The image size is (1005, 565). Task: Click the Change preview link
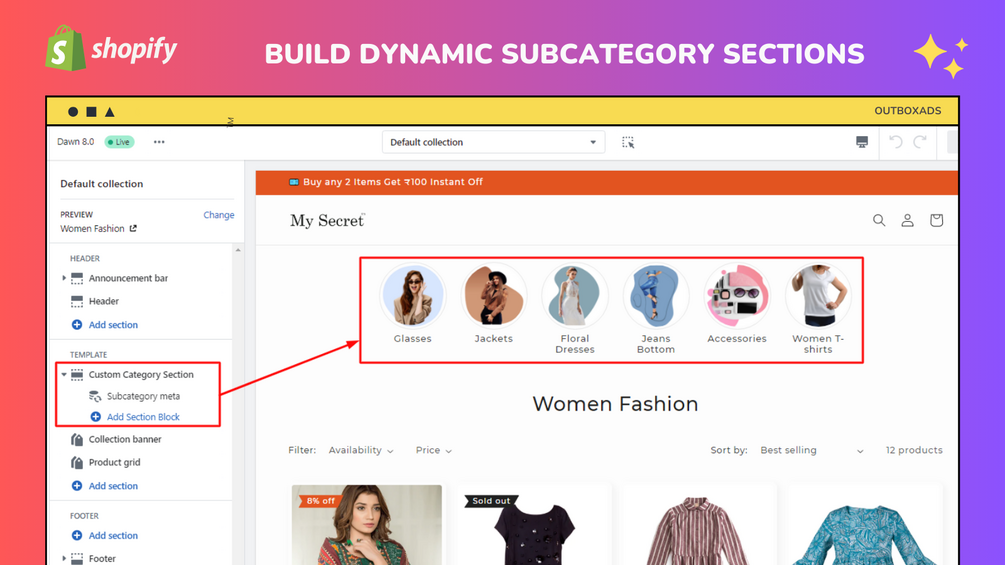pos(219,215)
